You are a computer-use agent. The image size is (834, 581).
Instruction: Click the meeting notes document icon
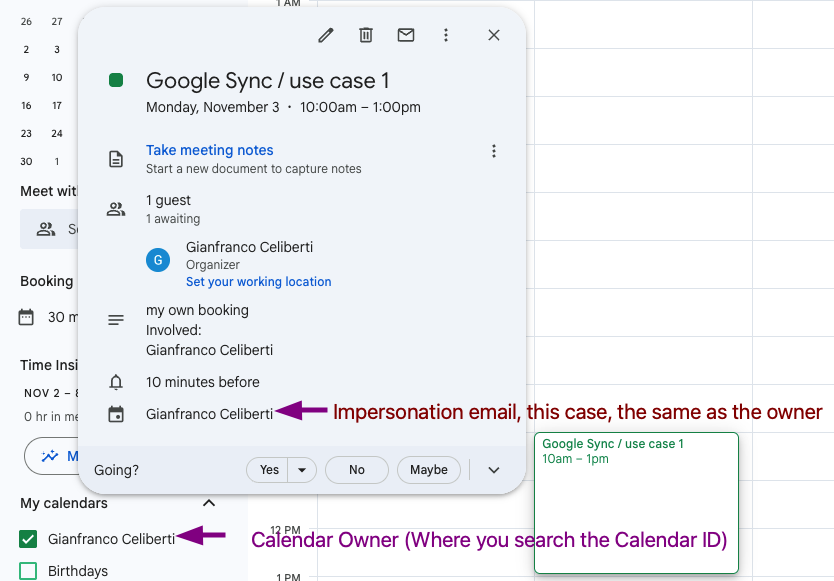pyautogui.click(x=116, y=159)
